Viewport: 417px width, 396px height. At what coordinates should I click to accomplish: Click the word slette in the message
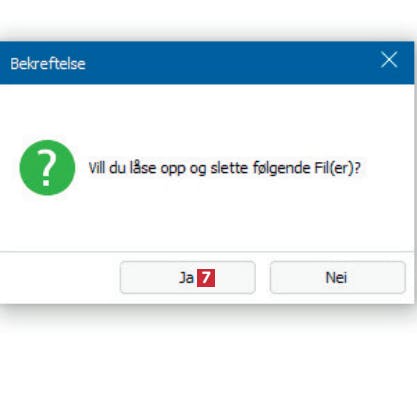pos(229,168)
